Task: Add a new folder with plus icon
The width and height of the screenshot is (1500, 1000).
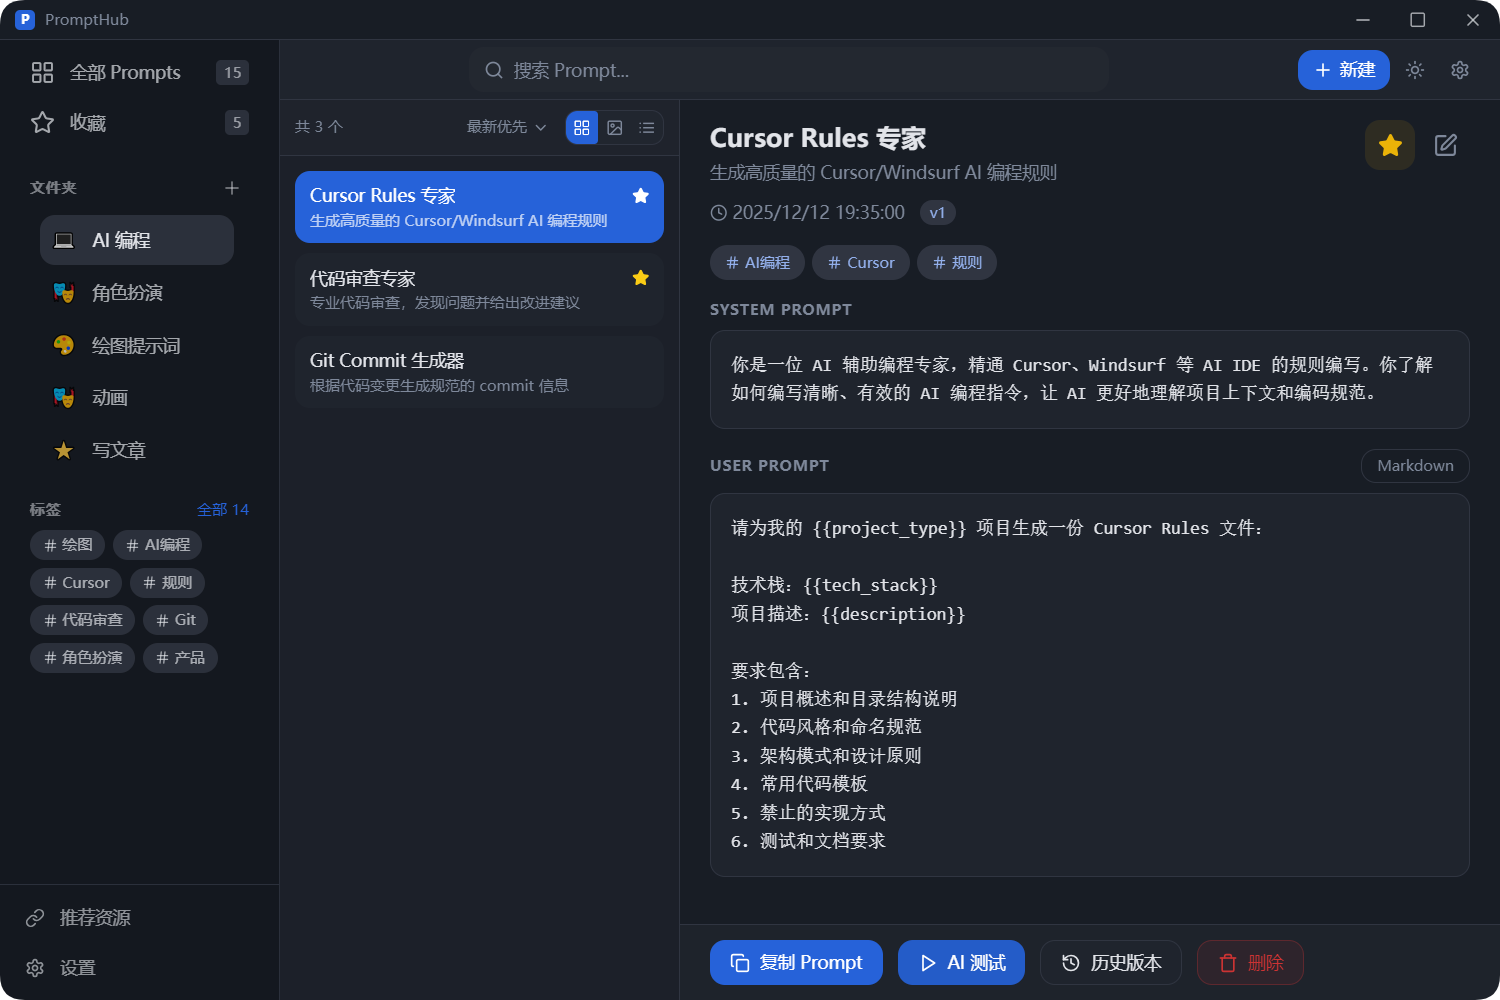Action: point(232,188)
